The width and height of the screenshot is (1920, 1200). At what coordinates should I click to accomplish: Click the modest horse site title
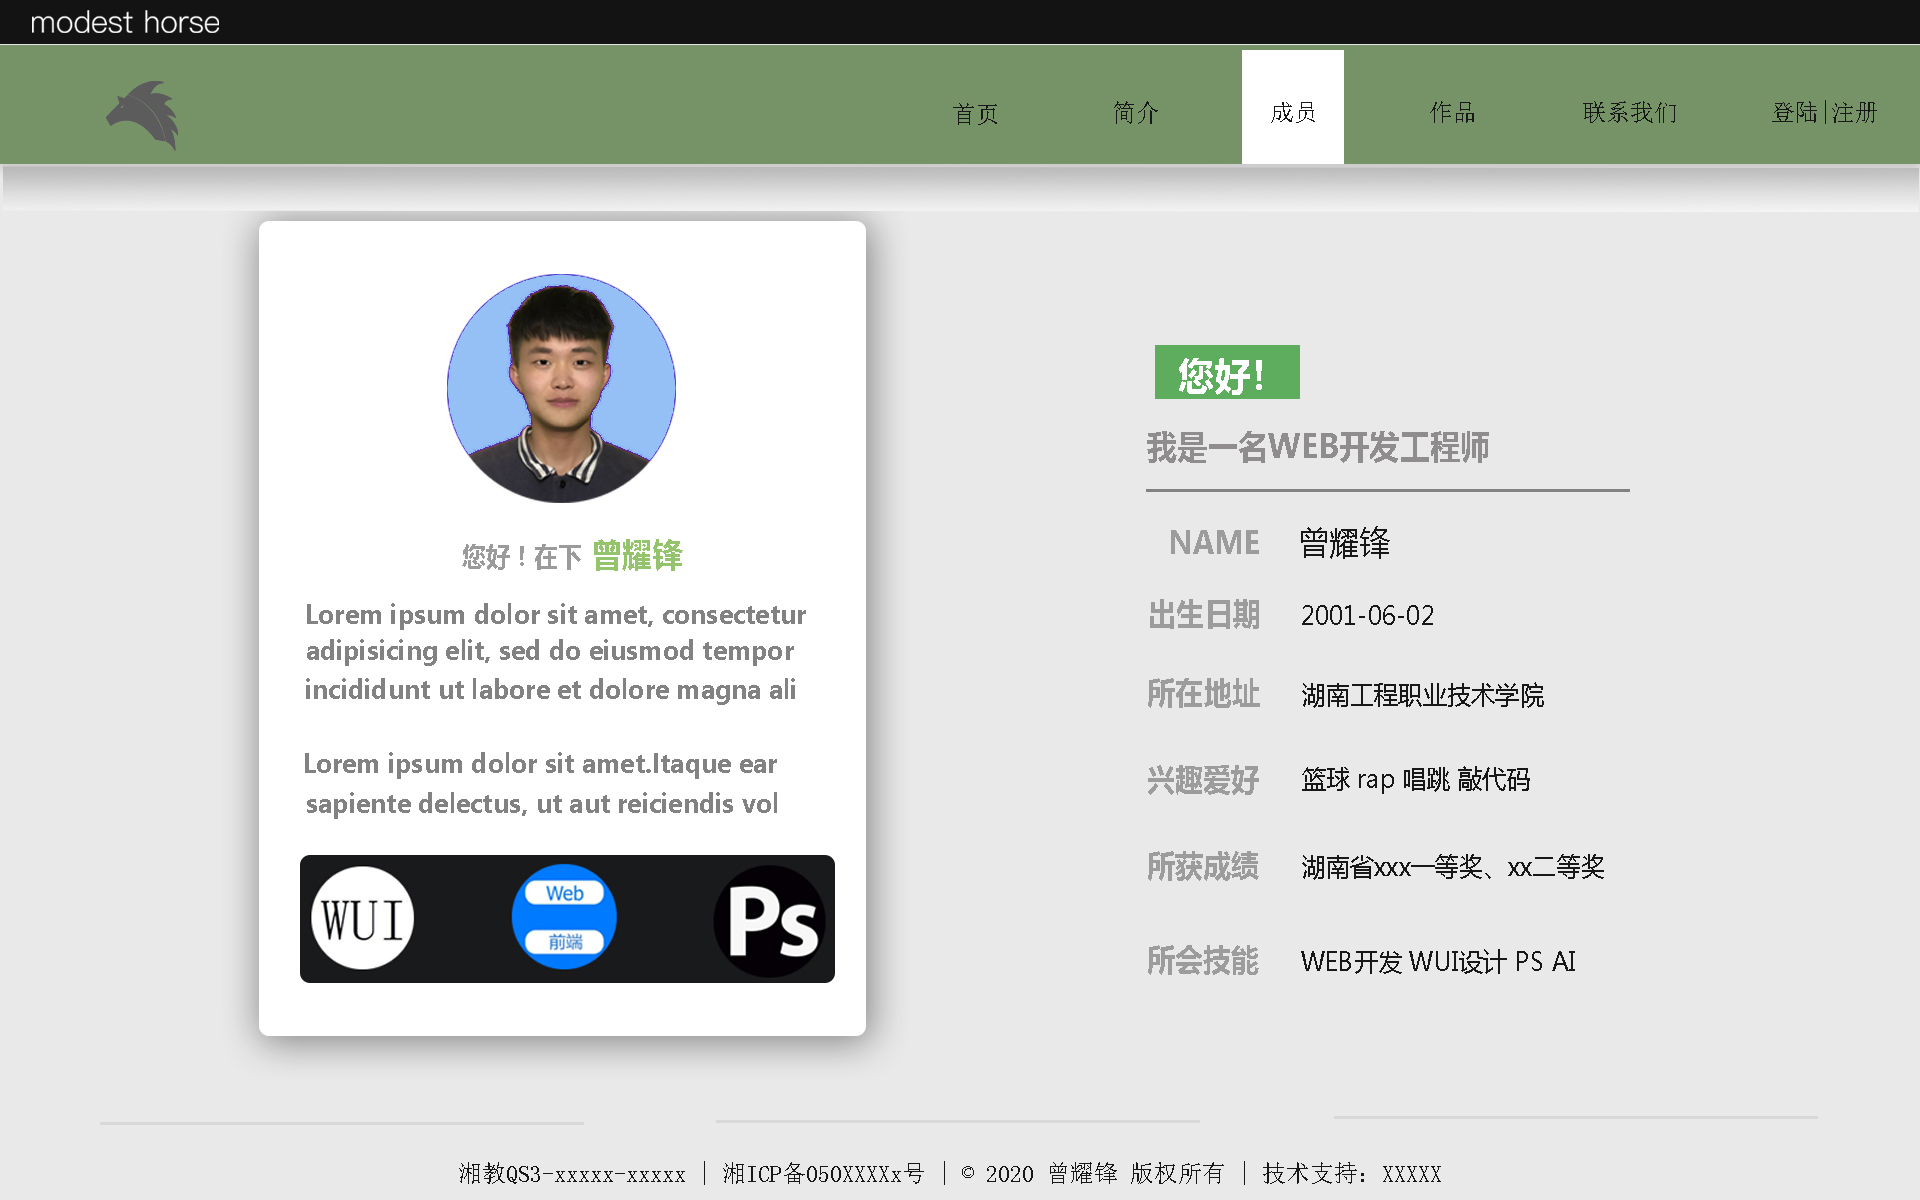125,22
